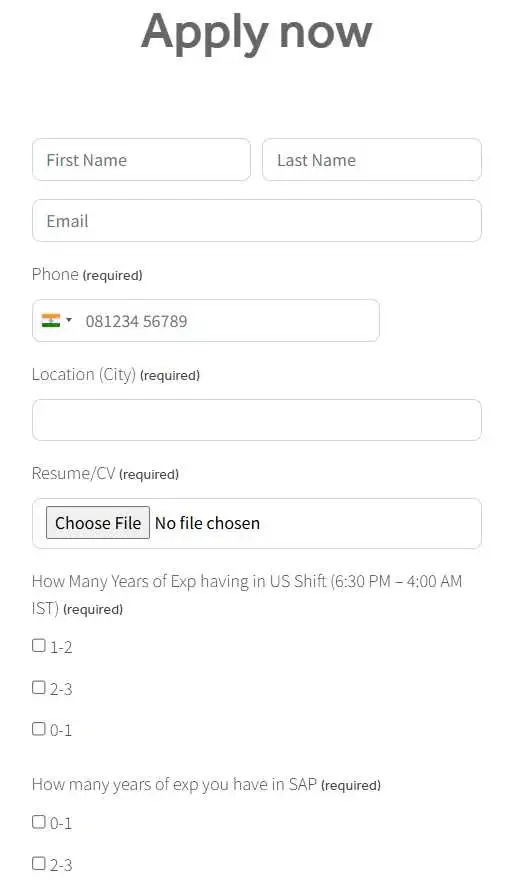The height and width of the screenshot is (886, 531).
Task: Tick the 2-3 years US Shift checkbox
Action: point(38,687)
